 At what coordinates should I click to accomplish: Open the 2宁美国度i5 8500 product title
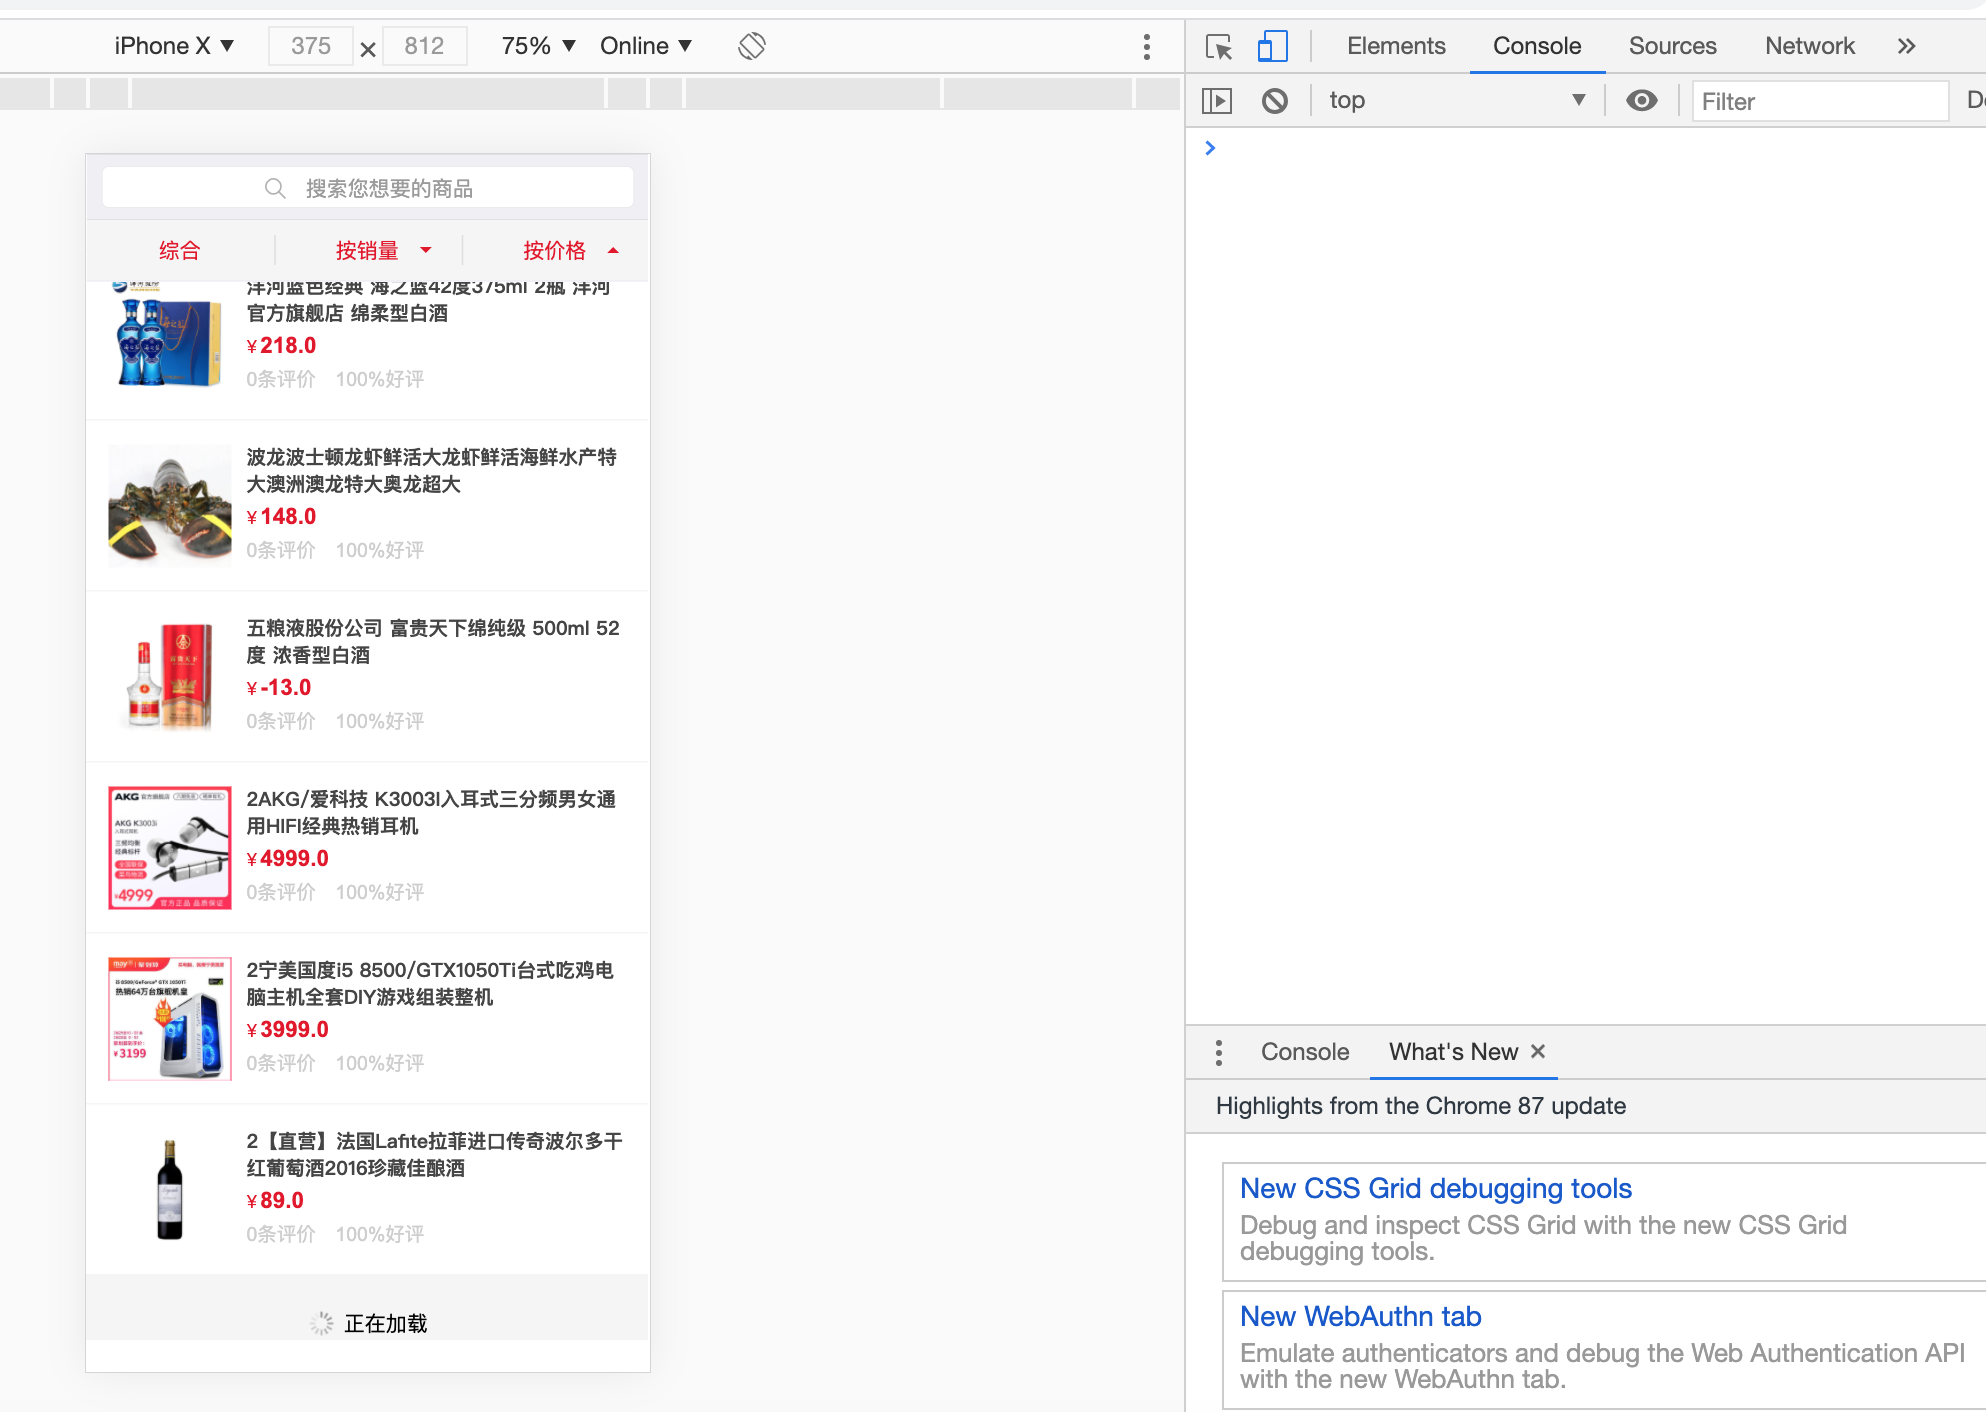pos(430,984)
